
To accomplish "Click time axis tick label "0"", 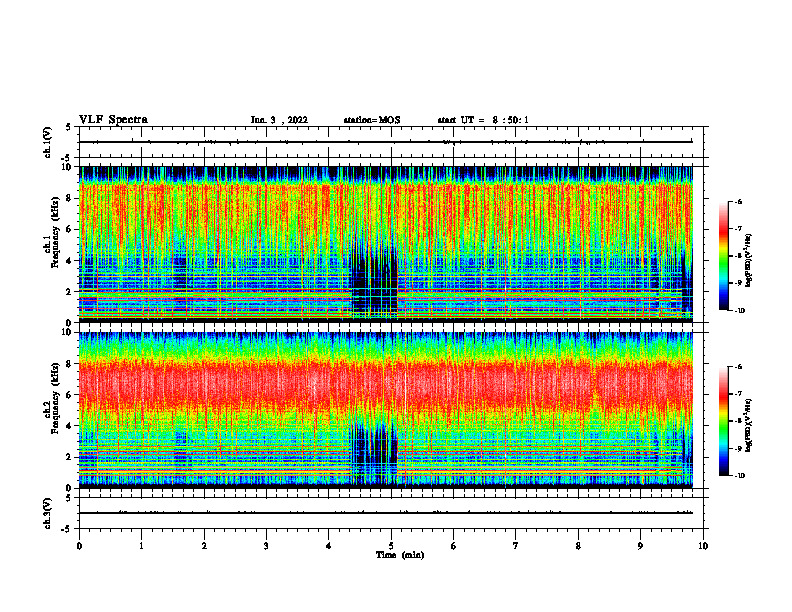I will tap(79, 546).
